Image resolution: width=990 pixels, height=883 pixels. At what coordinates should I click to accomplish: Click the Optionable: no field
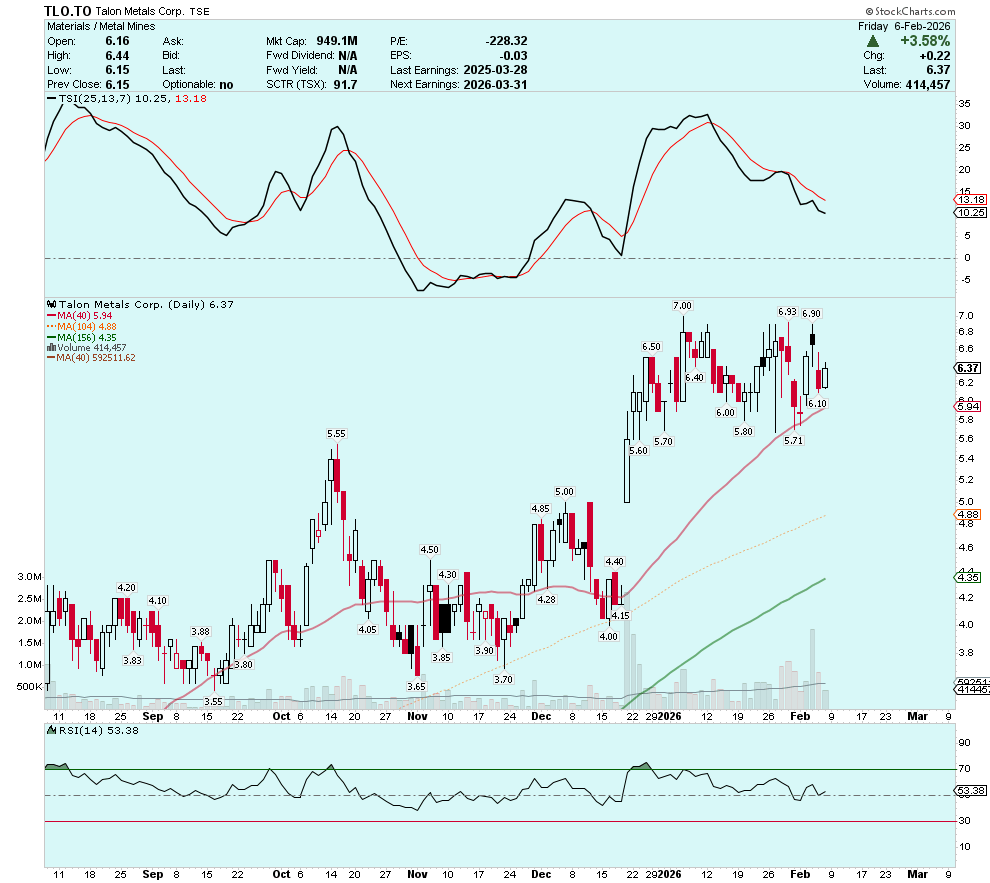(198, 85)
